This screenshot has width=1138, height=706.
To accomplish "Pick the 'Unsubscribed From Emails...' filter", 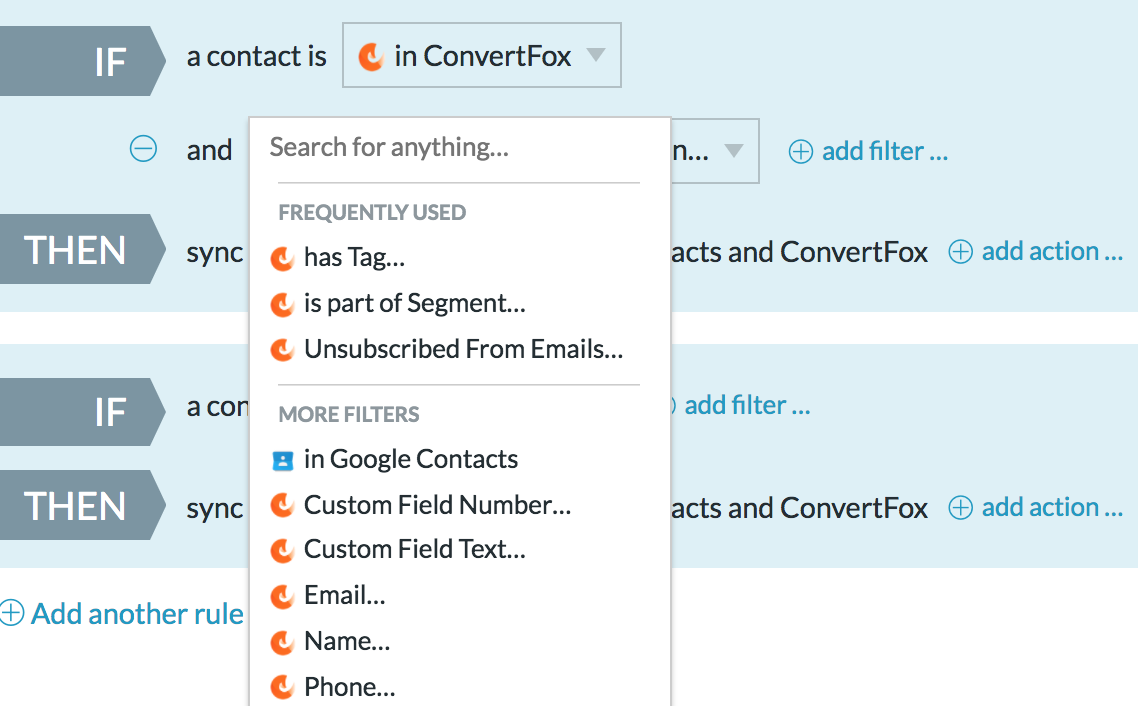I will 464,349.
